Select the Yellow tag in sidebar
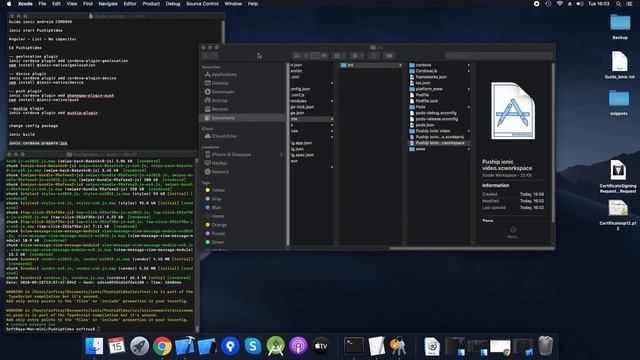This screenshot has width=640, height=360. coord(215,190)
